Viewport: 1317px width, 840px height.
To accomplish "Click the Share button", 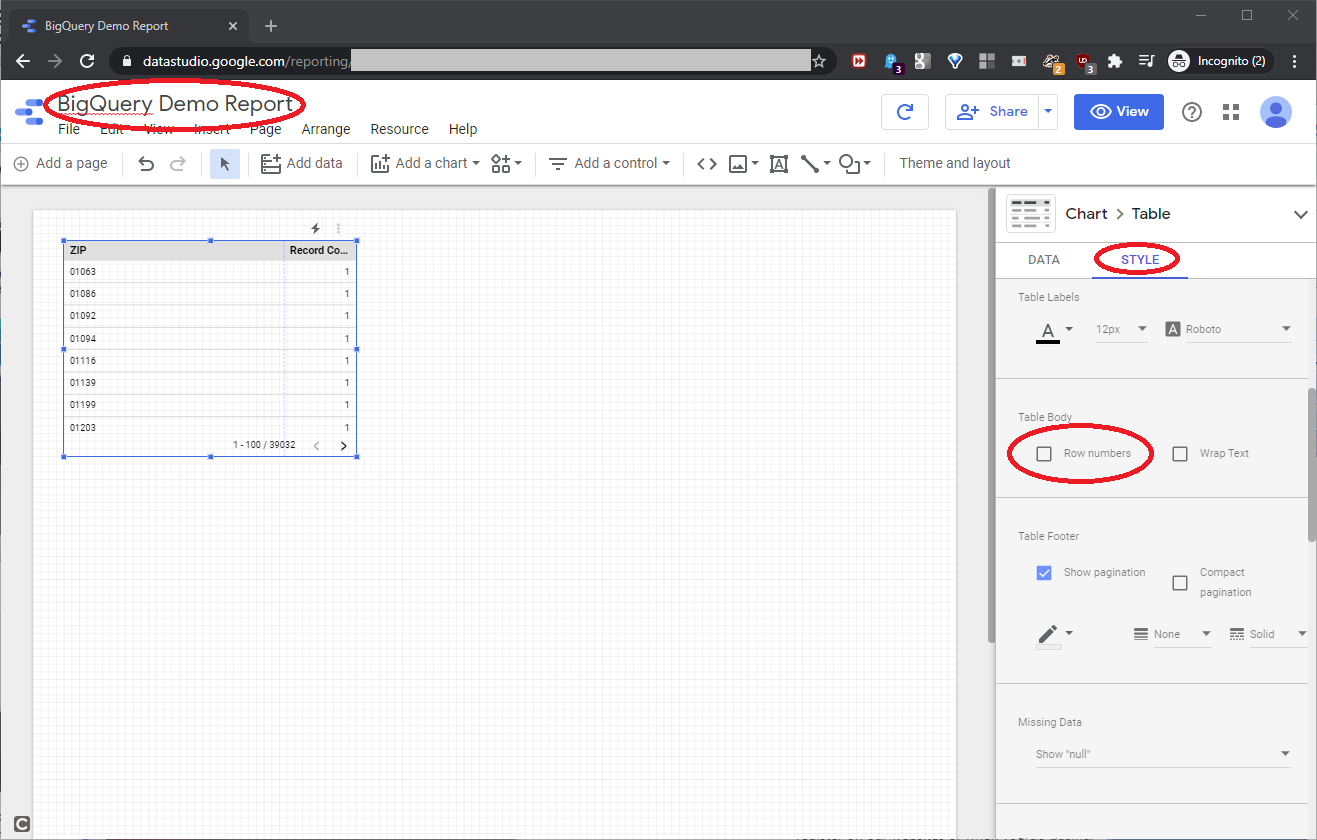I will click(x=992, y=112).
